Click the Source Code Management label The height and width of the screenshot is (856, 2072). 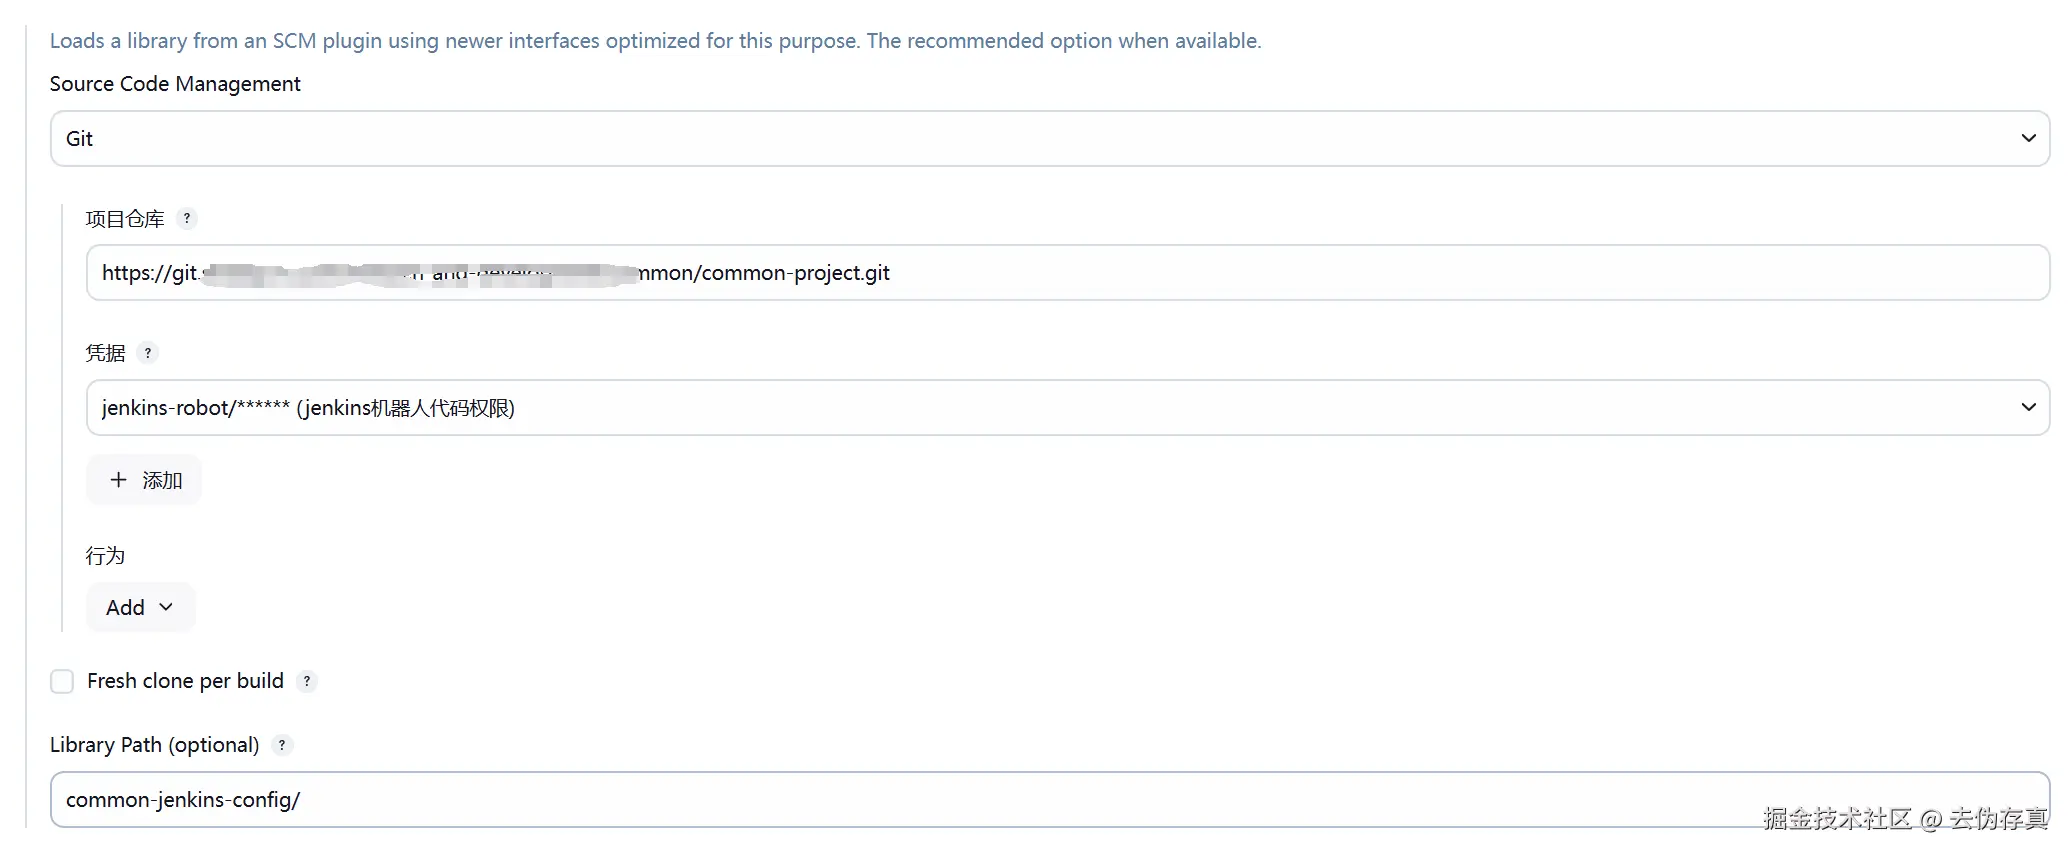click(175, 84)
